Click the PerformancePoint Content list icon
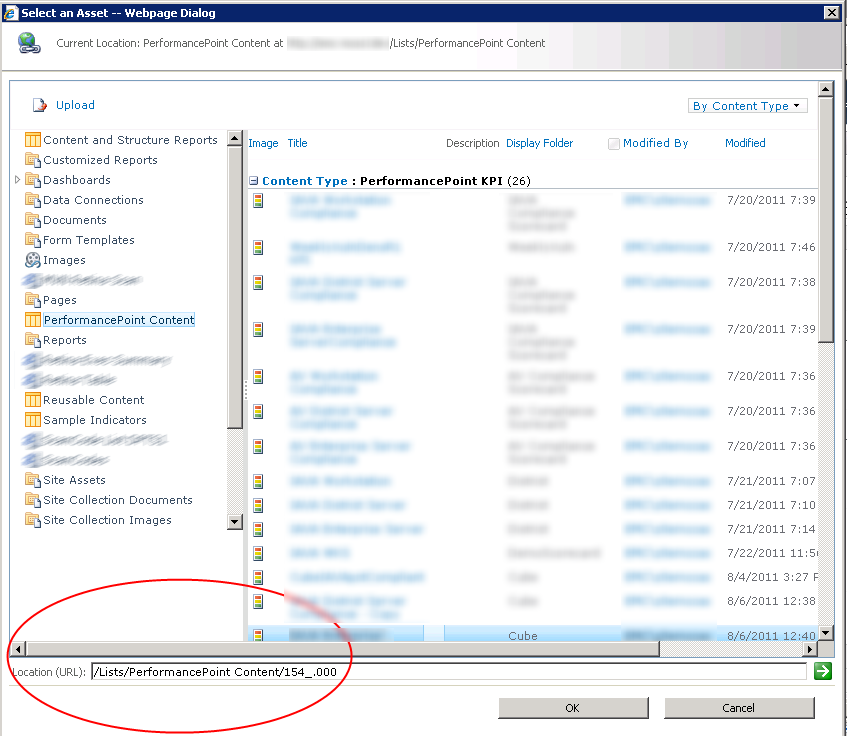The height and width of the screenshot is (736, 847). pos(32,320)
